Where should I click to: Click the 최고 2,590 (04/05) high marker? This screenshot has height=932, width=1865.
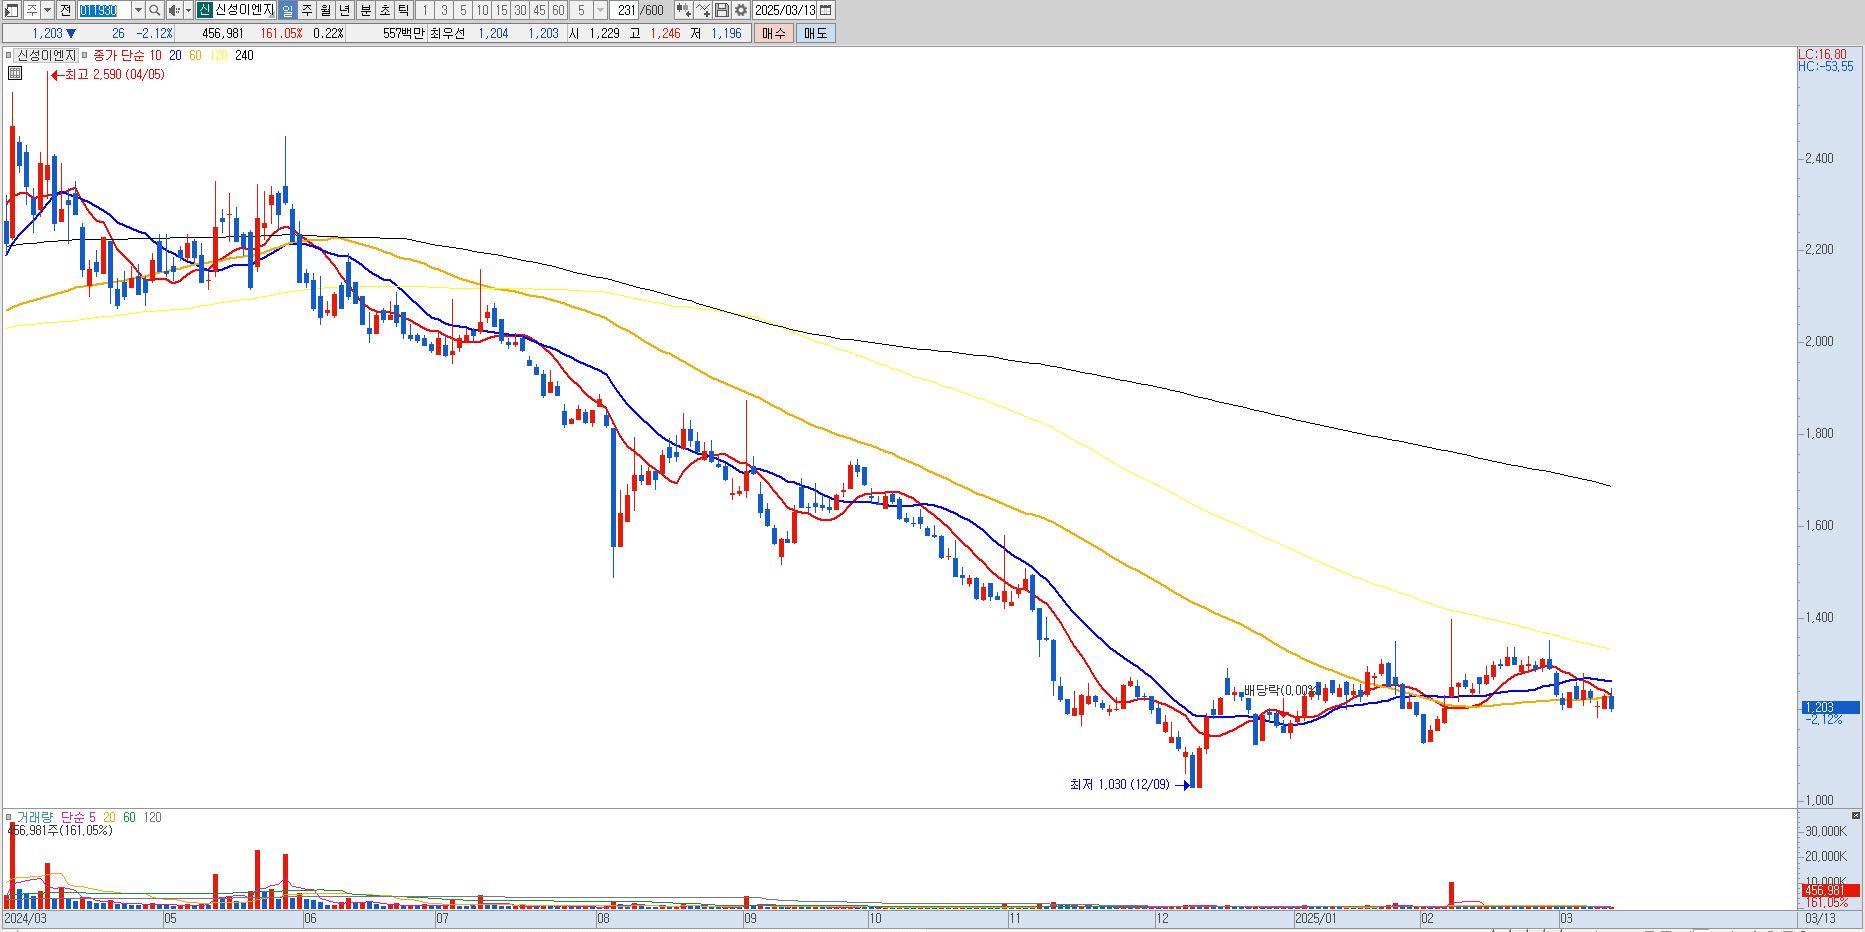109,74
